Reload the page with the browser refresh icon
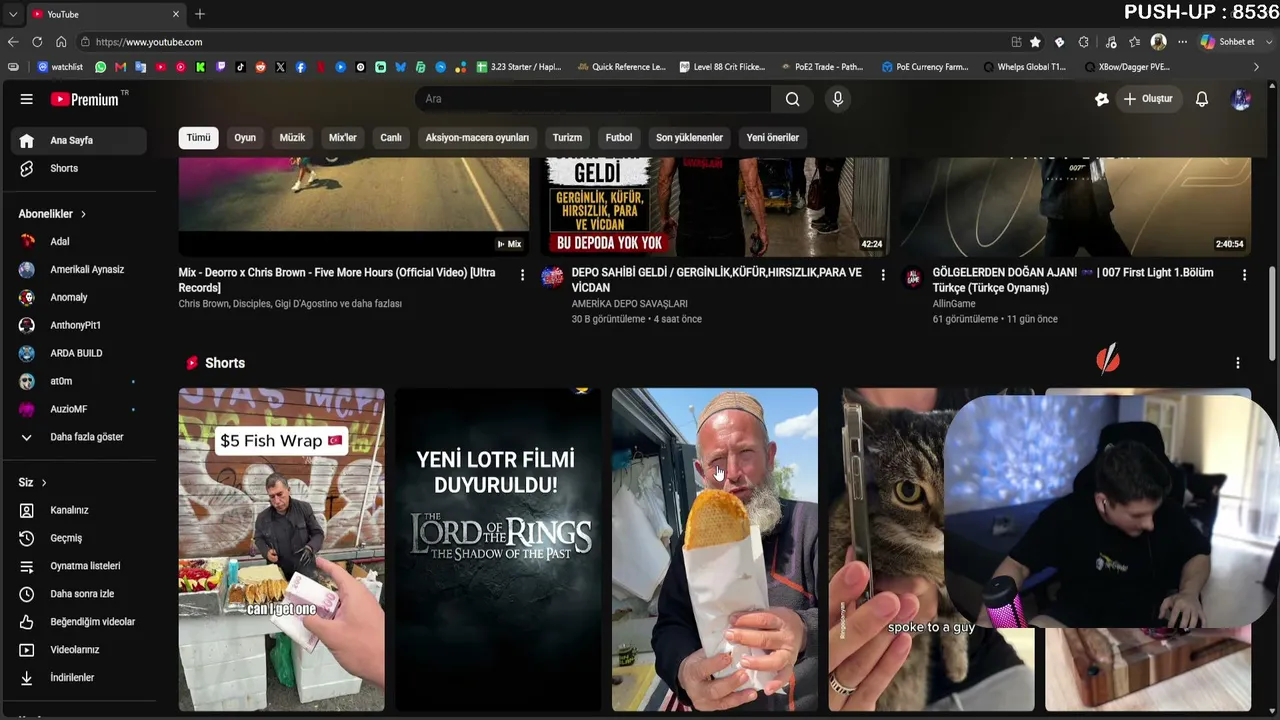1280x720 pixels. tap(37, 42)
